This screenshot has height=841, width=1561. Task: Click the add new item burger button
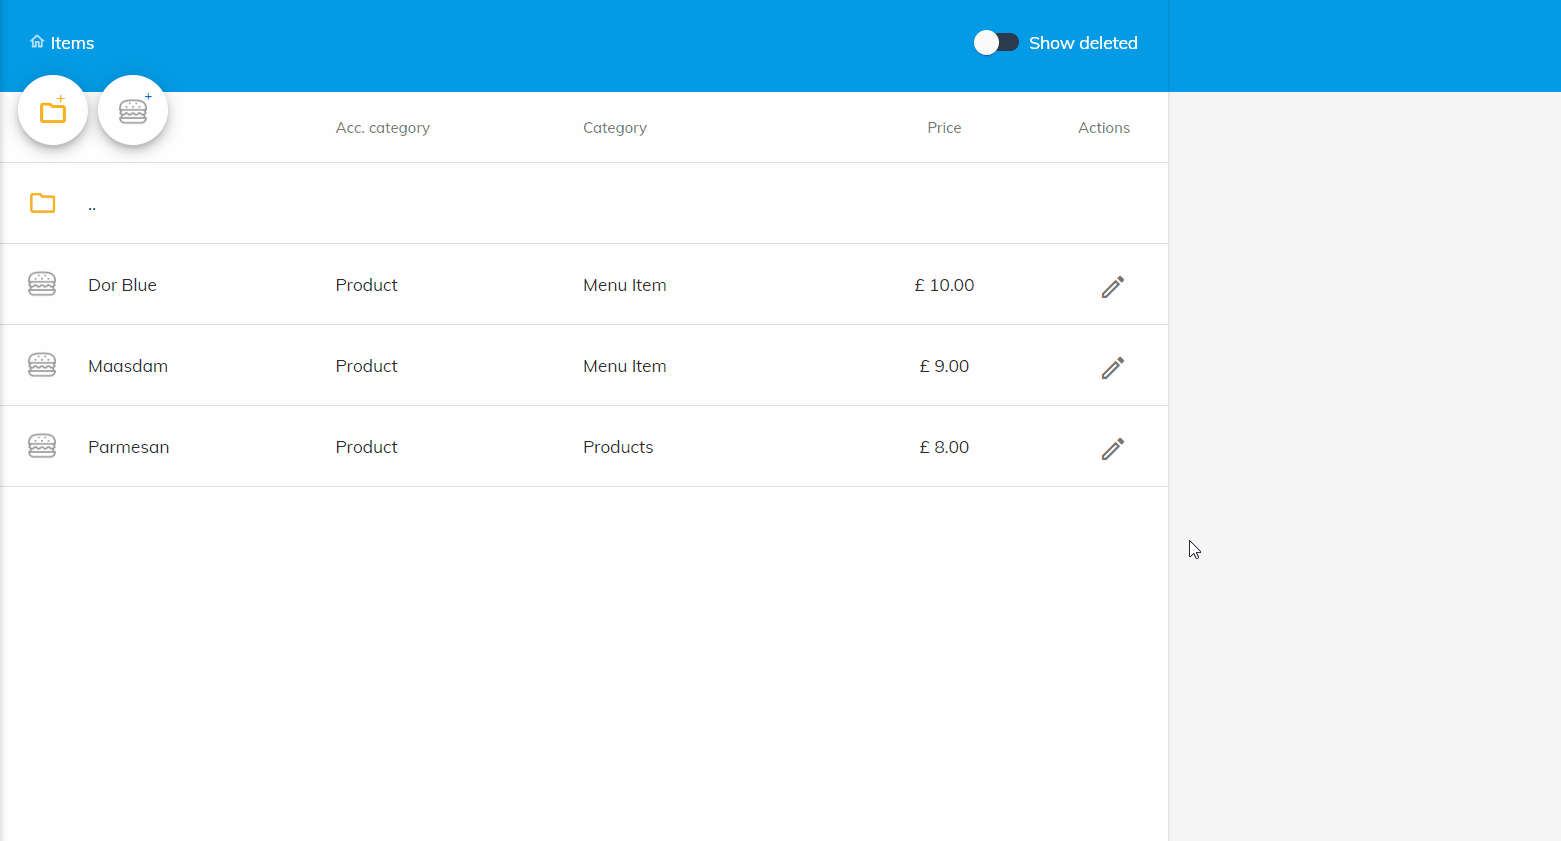133,111
